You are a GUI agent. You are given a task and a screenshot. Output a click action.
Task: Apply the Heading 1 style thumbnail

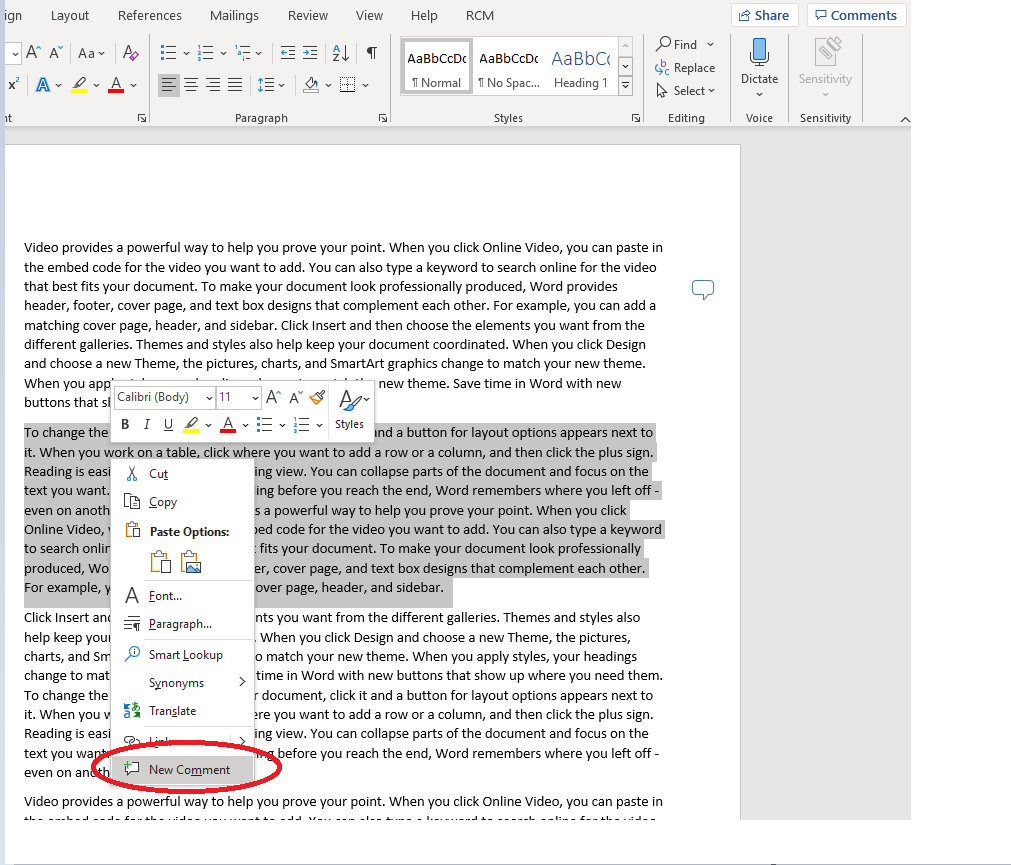(580, 67)
